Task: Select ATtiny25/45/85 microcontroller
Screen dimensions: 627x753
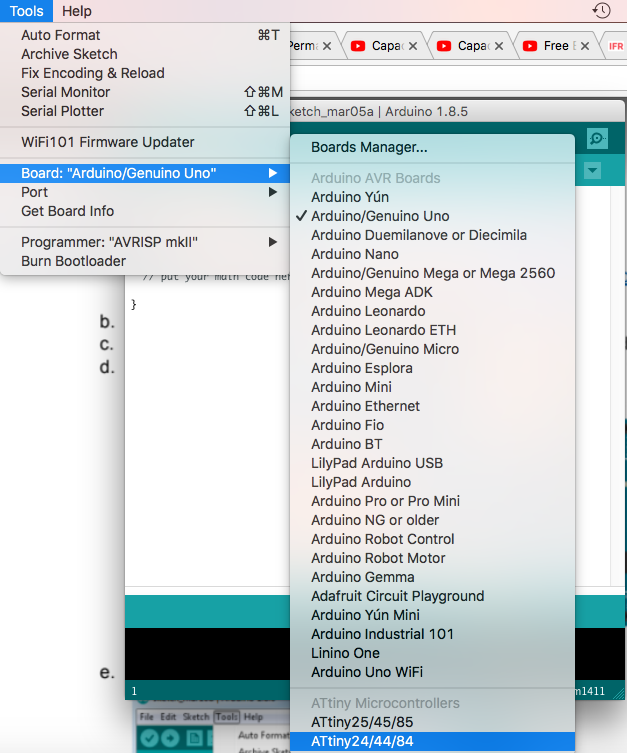Action: 432,722
